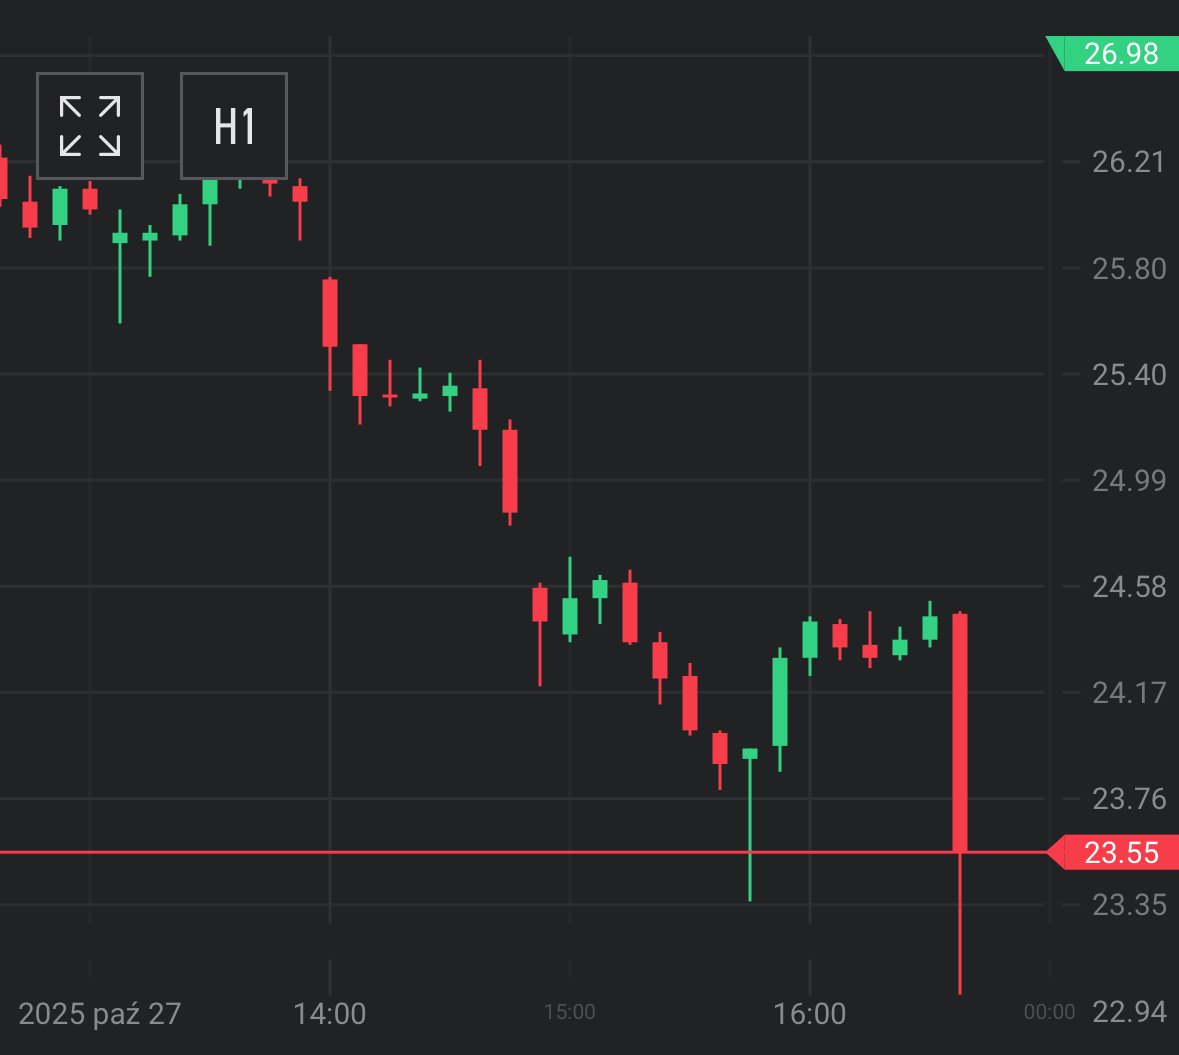Click the 23.76 price axis label

pos(1129,799)
